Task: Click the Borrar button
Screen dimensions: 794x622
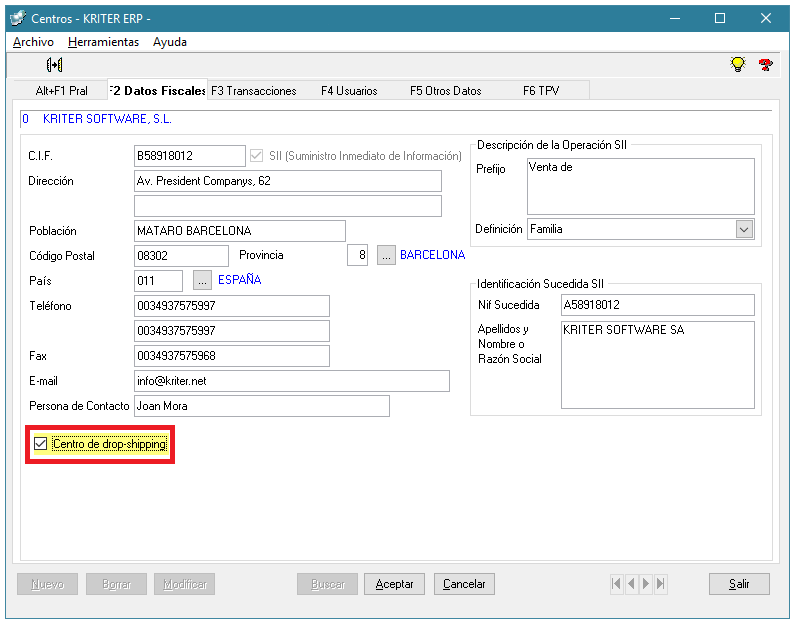Action: (x=116, y=584)
